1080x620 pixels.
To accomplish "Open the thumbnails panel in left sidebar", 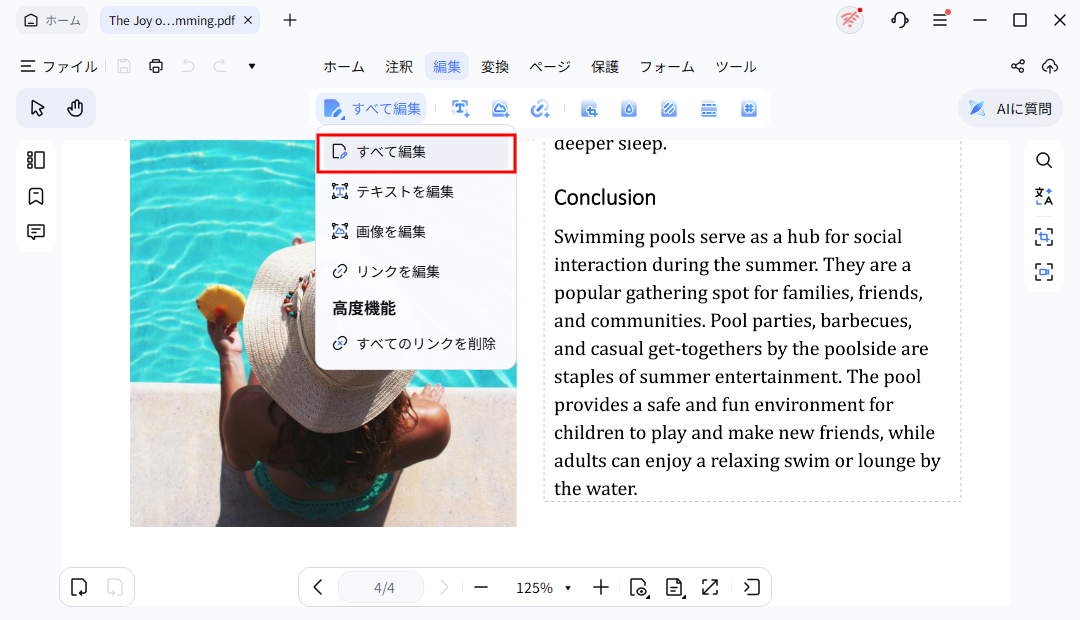I will click(36, 160).
